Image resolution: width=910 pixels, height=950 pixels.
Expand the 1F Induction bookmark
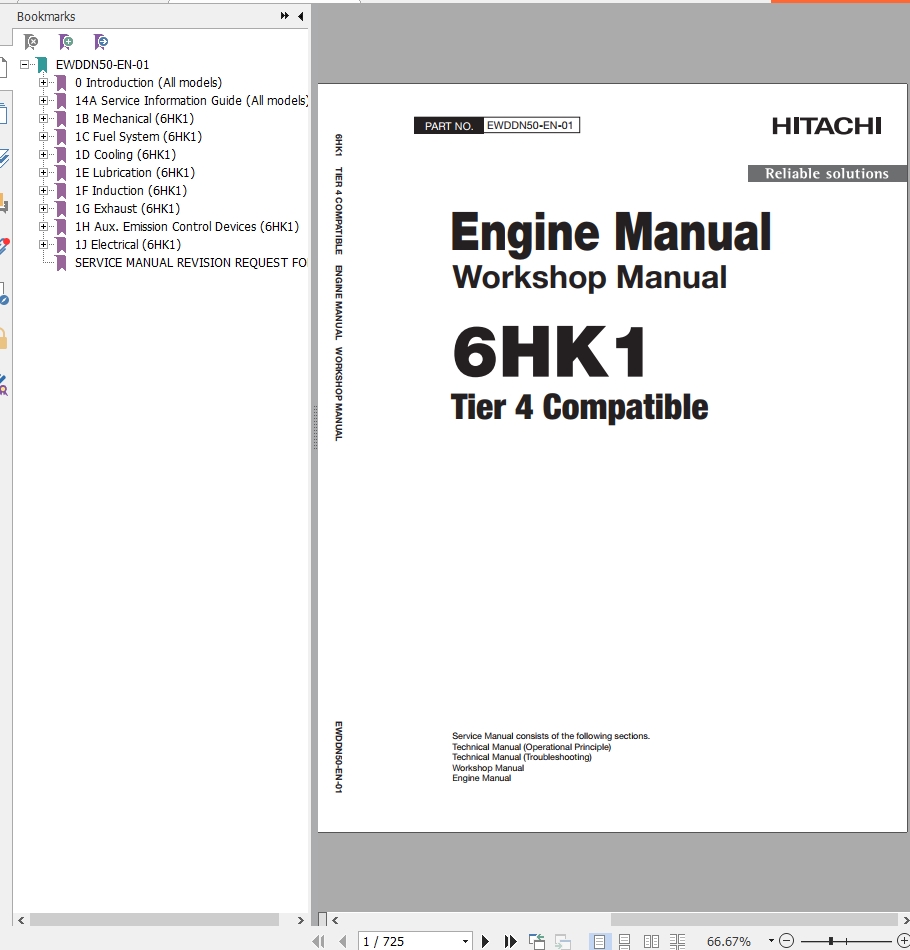click(44, 190)
